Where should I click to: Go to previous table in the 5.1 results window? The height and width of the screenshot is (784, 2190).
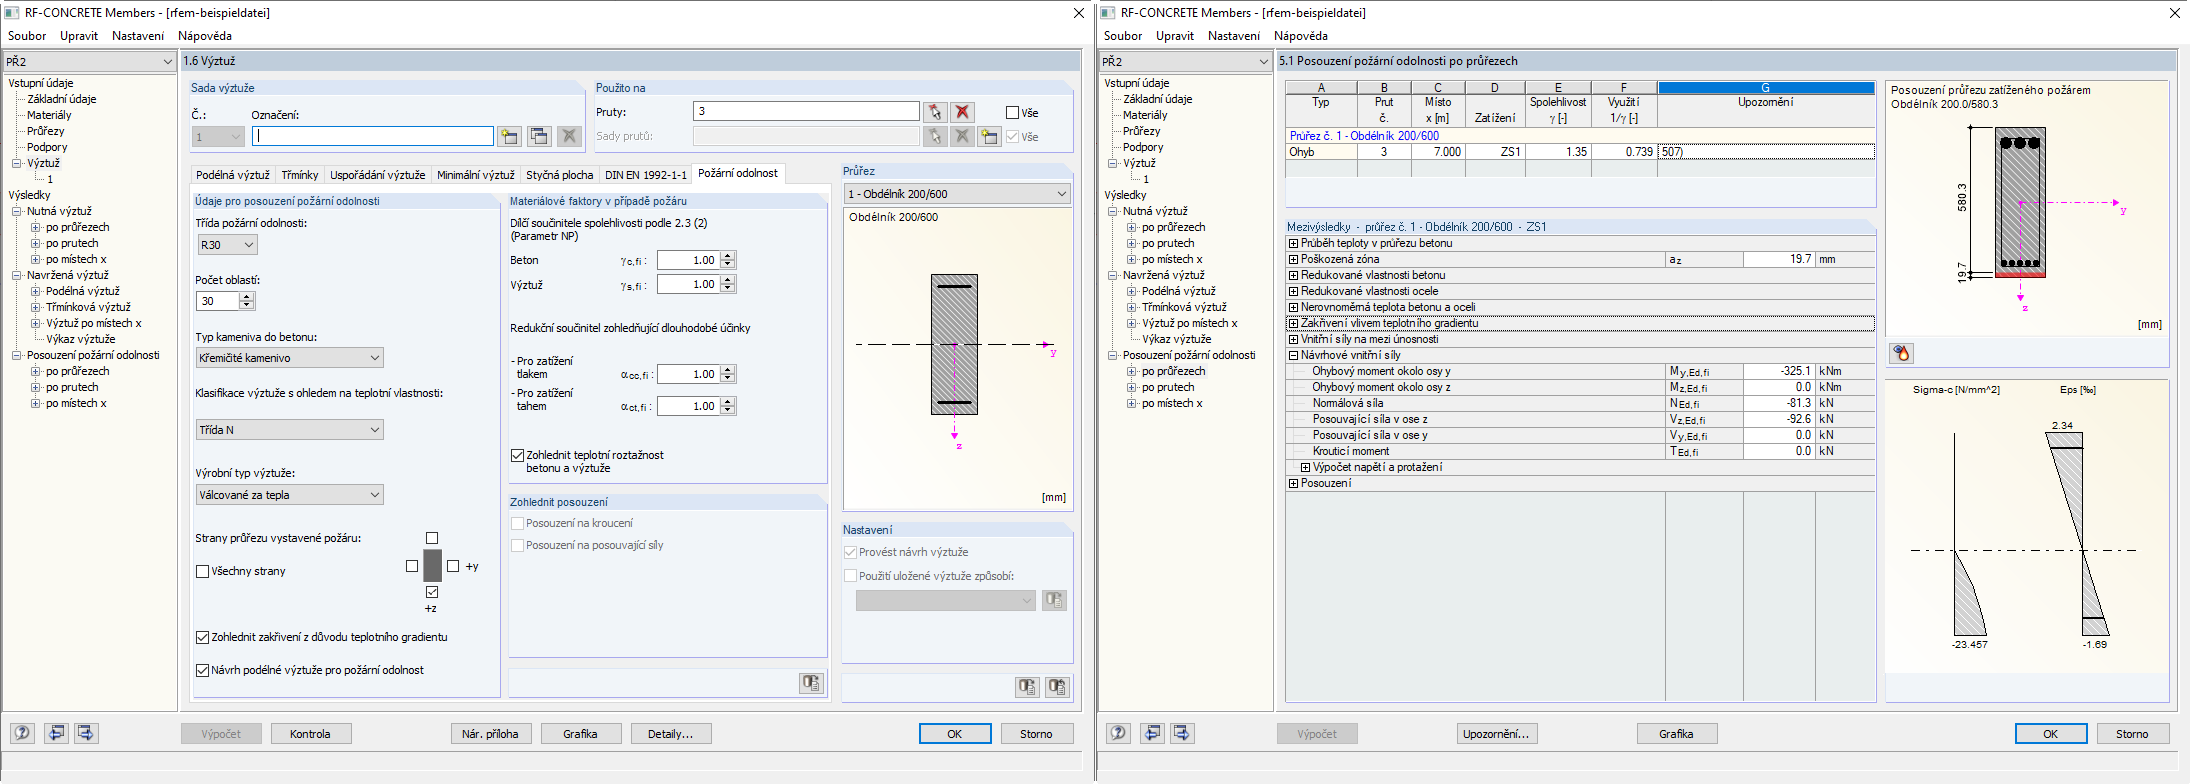coord(1153,733)
